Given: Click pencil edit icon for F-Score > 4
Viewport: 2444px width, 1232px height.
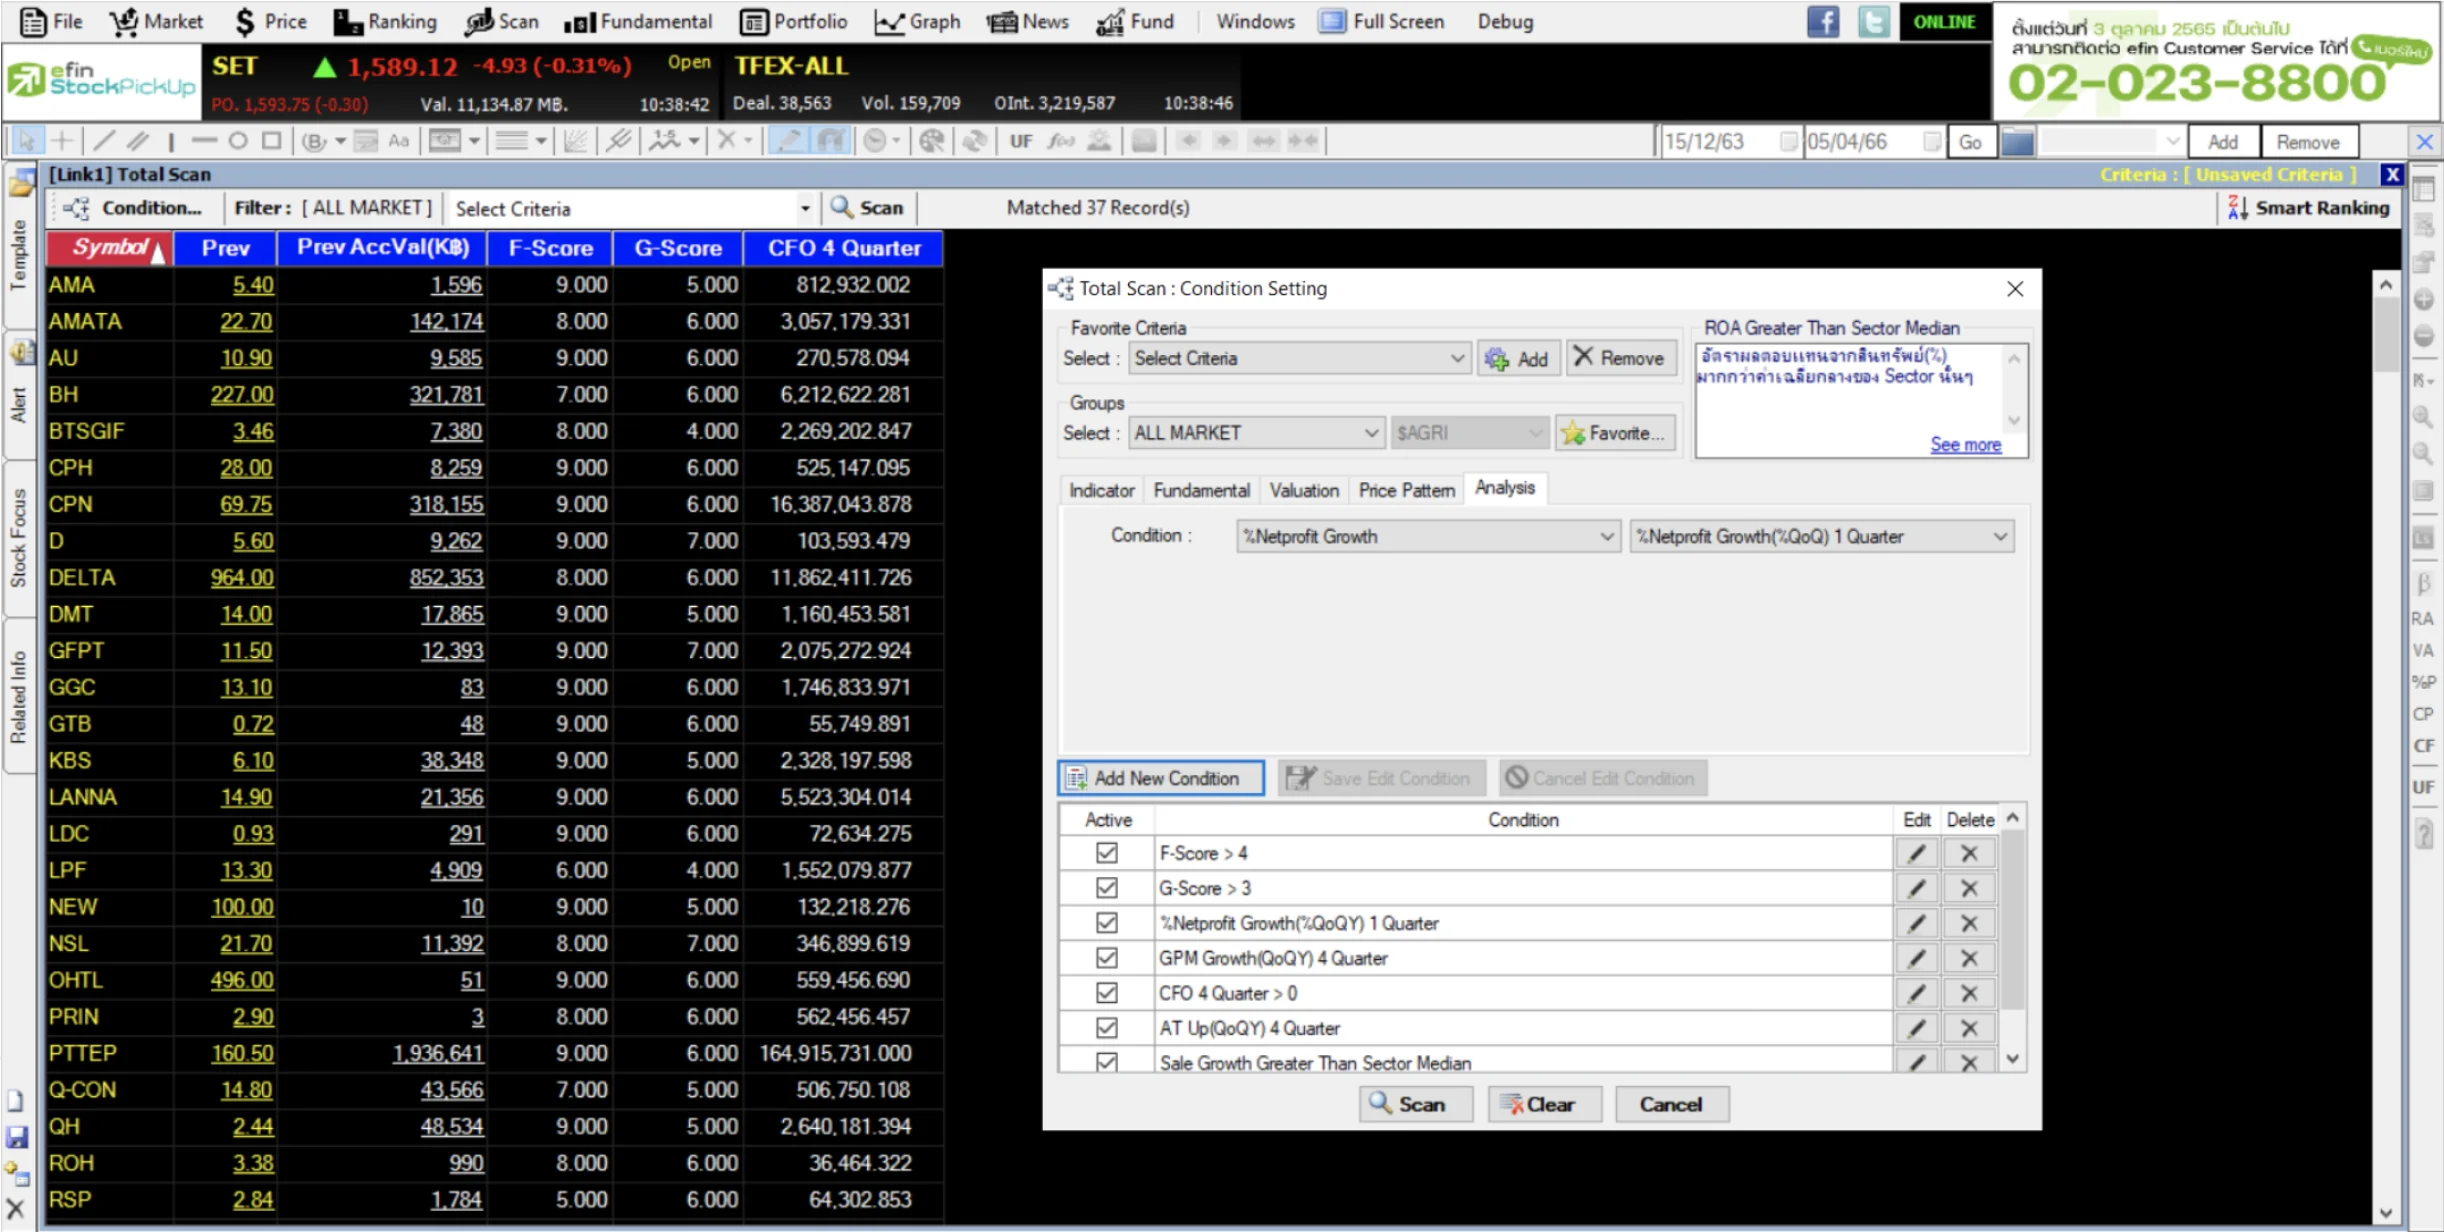Looking at the screenshot, I should point(1916,853).
